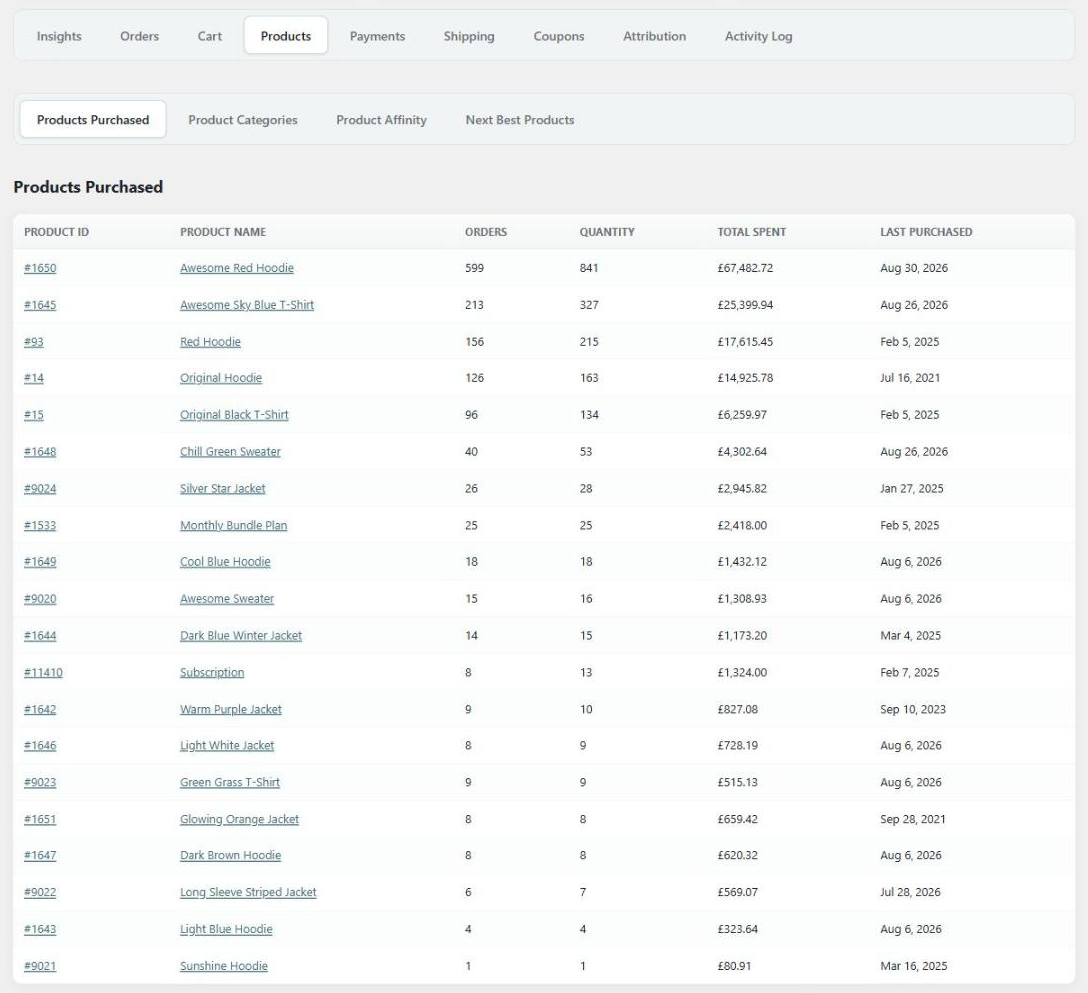View the Sunshine Hoodie product
Image resolution: width=1088 pixels, height=993 pixels.
(223, 965)
